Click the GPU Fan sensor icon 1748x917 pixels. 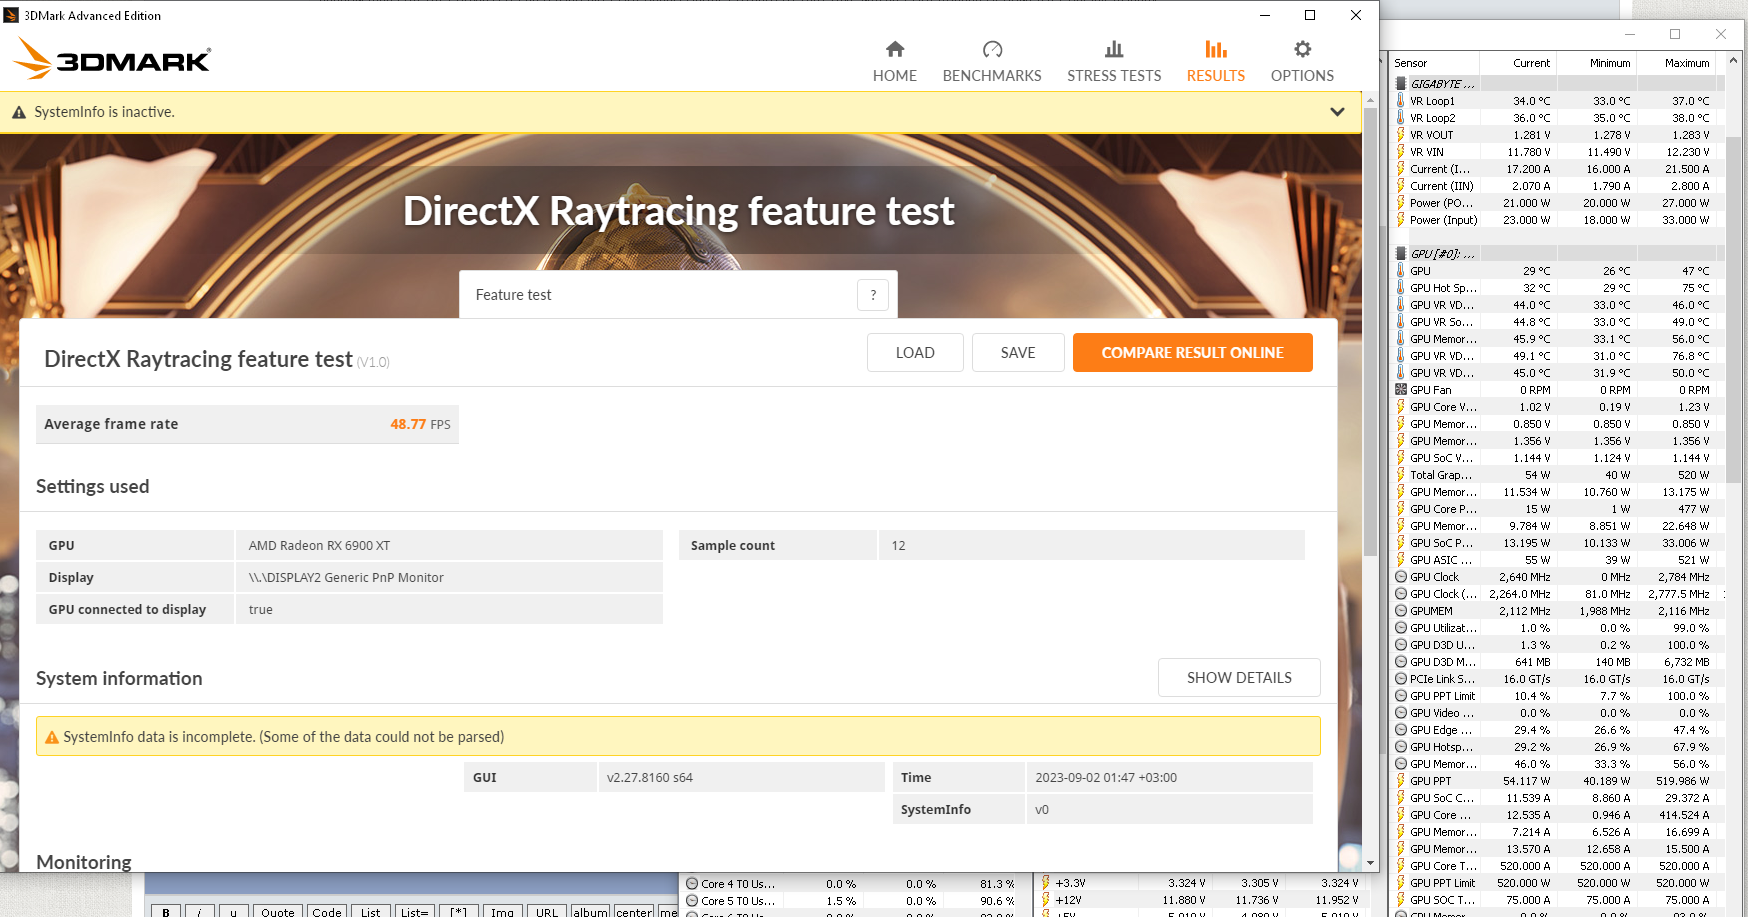click(x=1401, y=390)
